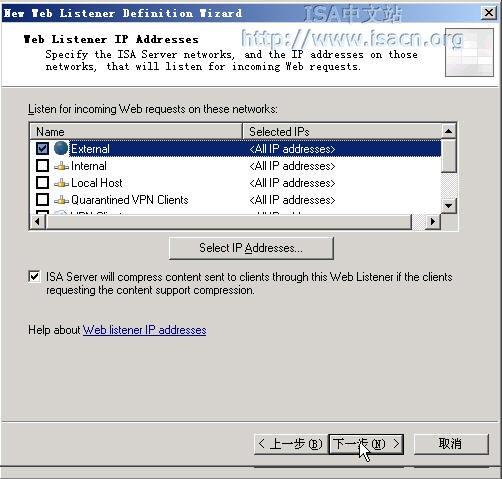Disable the ISA Server compress content checkbox
This screenshot has width=502, height=479.
coord(34,277)
